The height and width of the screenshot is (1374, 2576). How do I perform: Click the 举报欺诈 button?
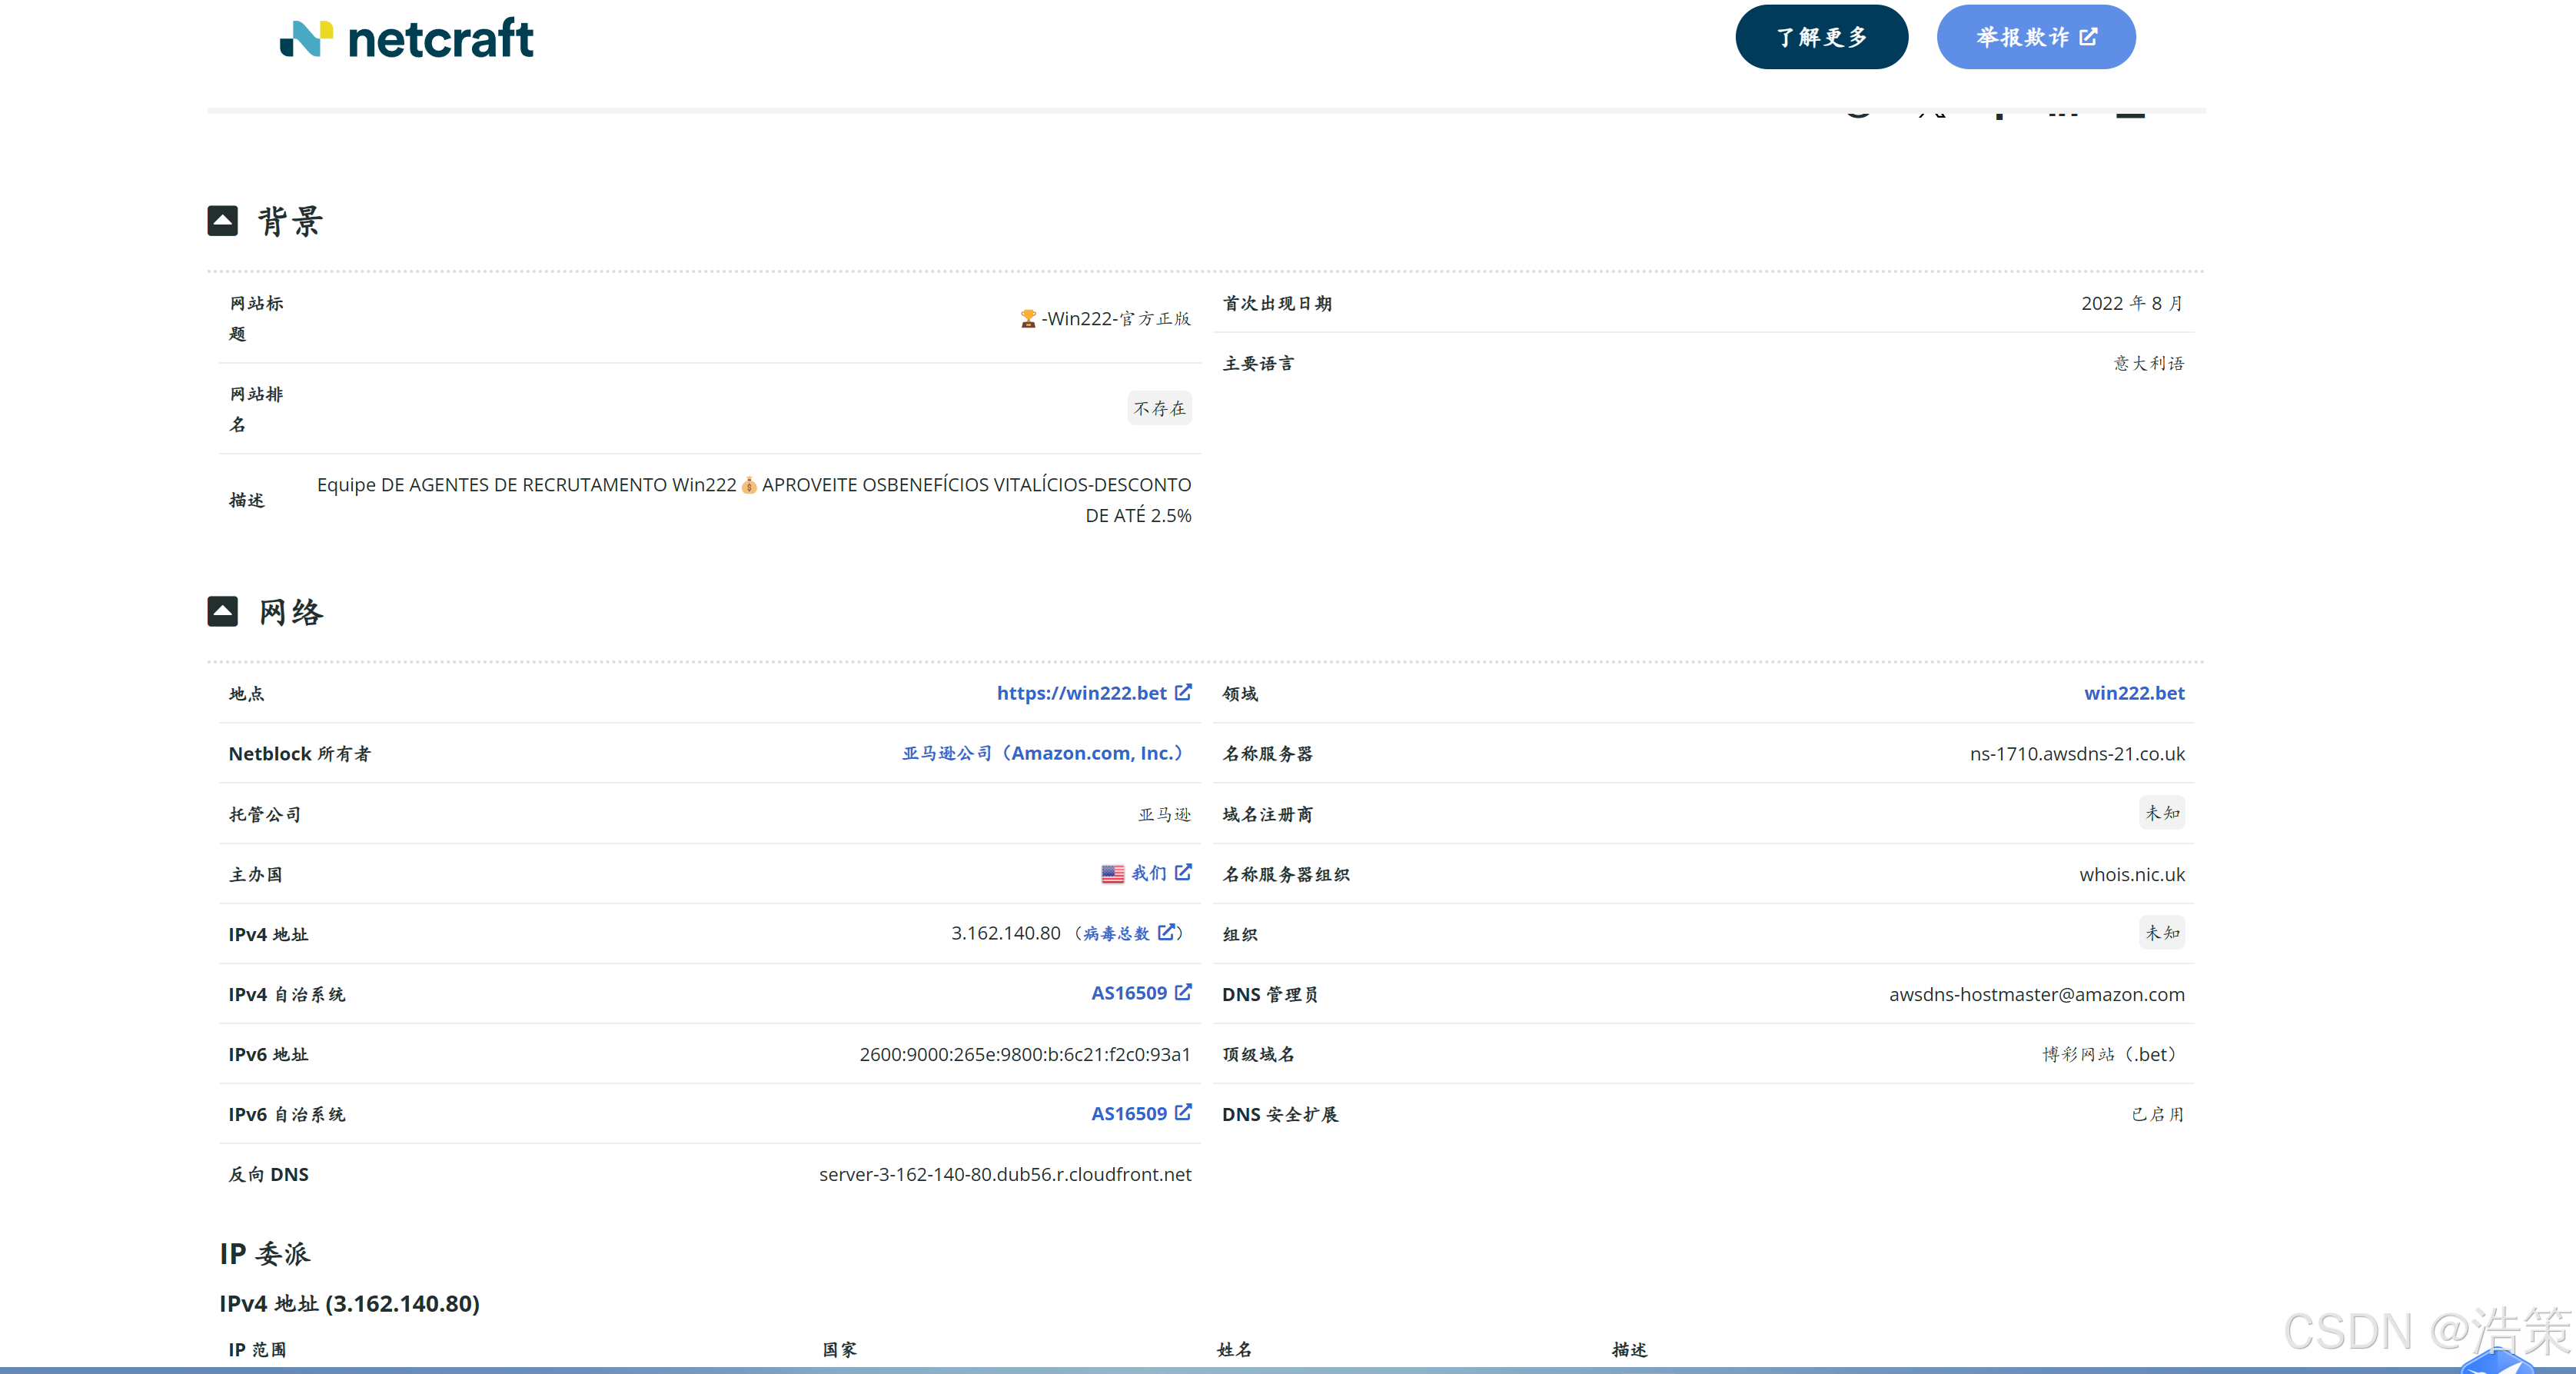(2035, 37)
